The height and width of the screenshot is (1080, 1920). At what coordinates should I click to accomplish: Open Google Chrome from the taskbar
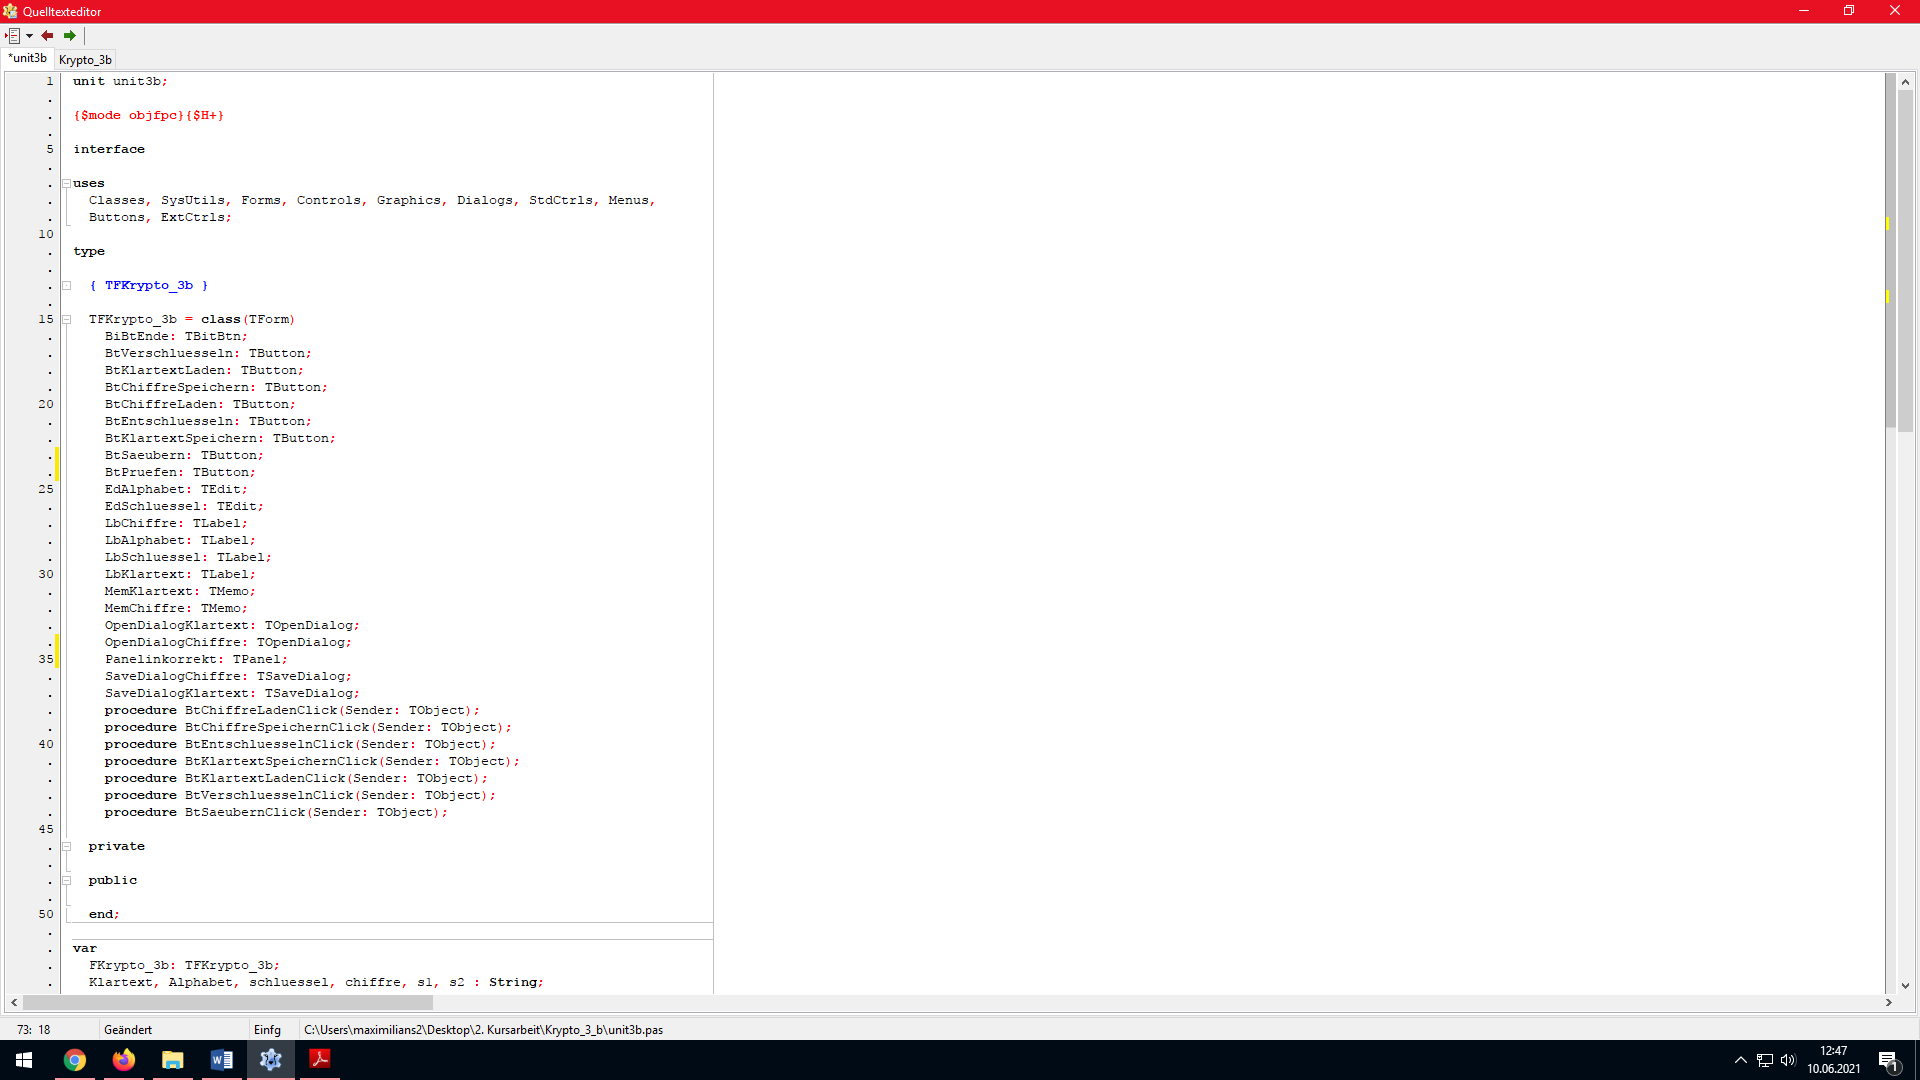75,1060
